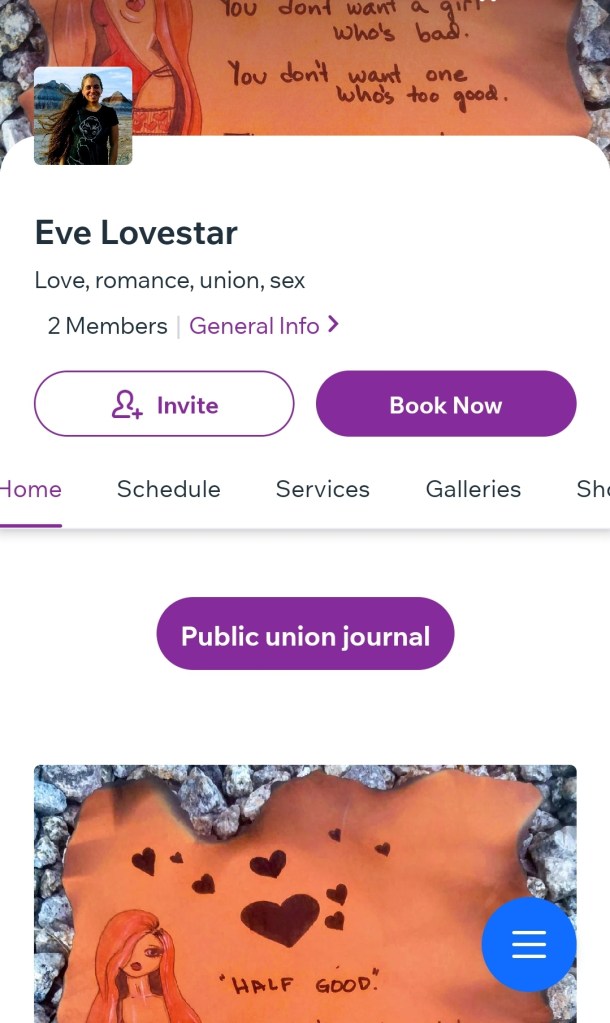The image size is (610, 1023).
Task: Click the 2 Members count
Action: point(107,326)
